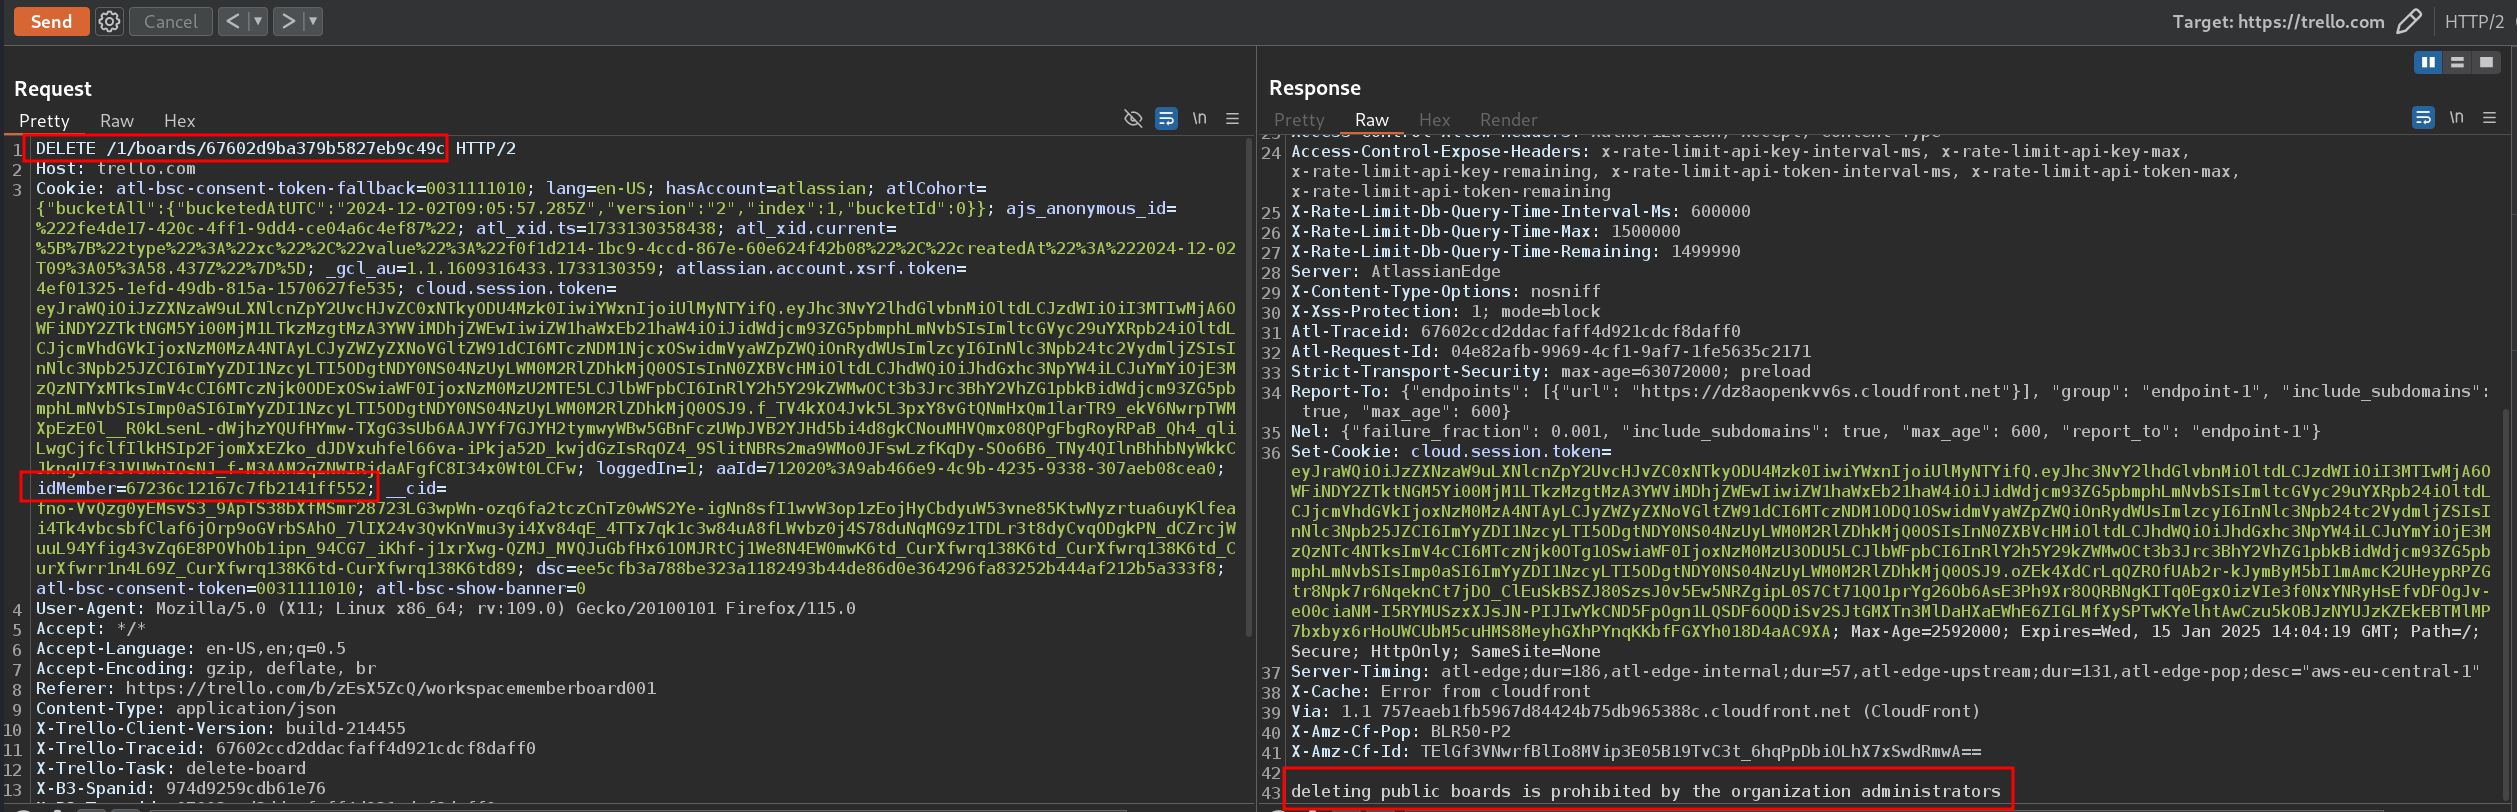
Task: Click the Accept: */* header line
Action: (91, 628)
